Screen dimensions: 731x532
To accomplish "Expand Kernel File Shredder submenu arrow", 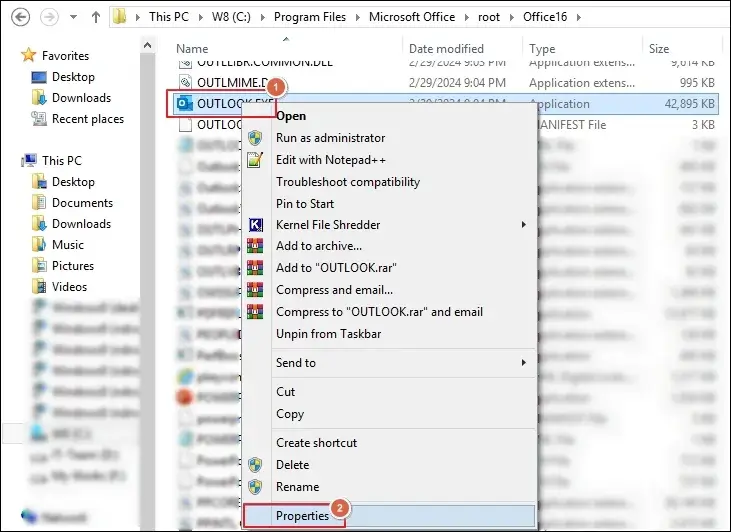I will pos(524,225).
